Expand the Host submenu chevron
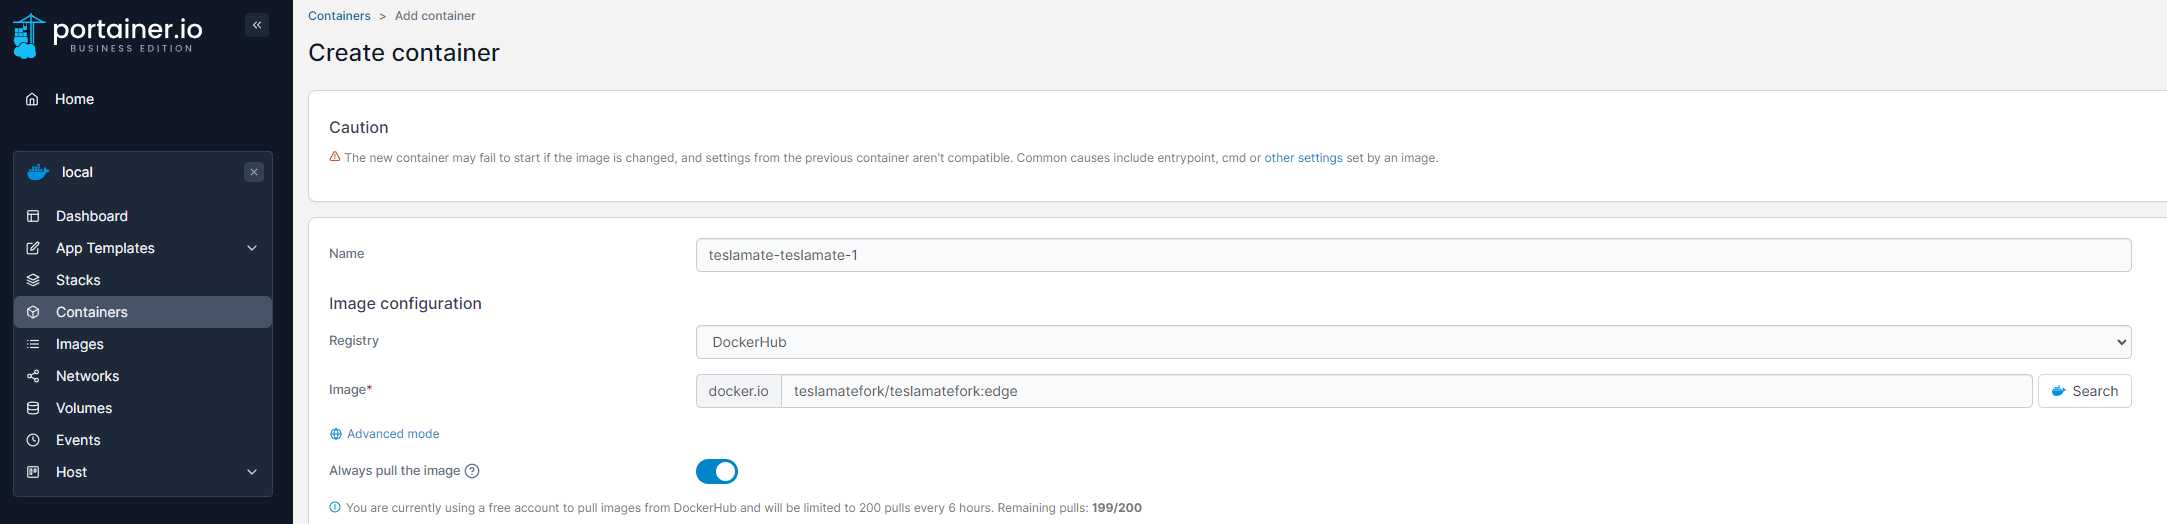The image size is (2167, 524). click(x=252, y=472)
